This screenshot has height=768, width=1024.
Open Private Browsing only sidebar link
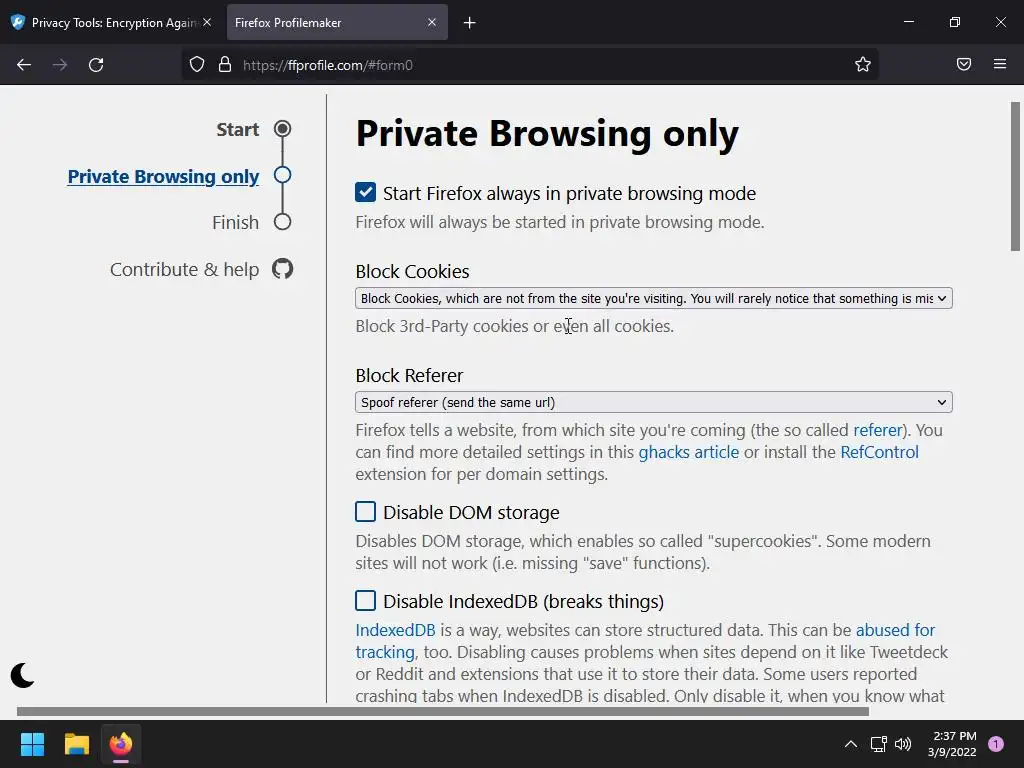pos(163,176)
